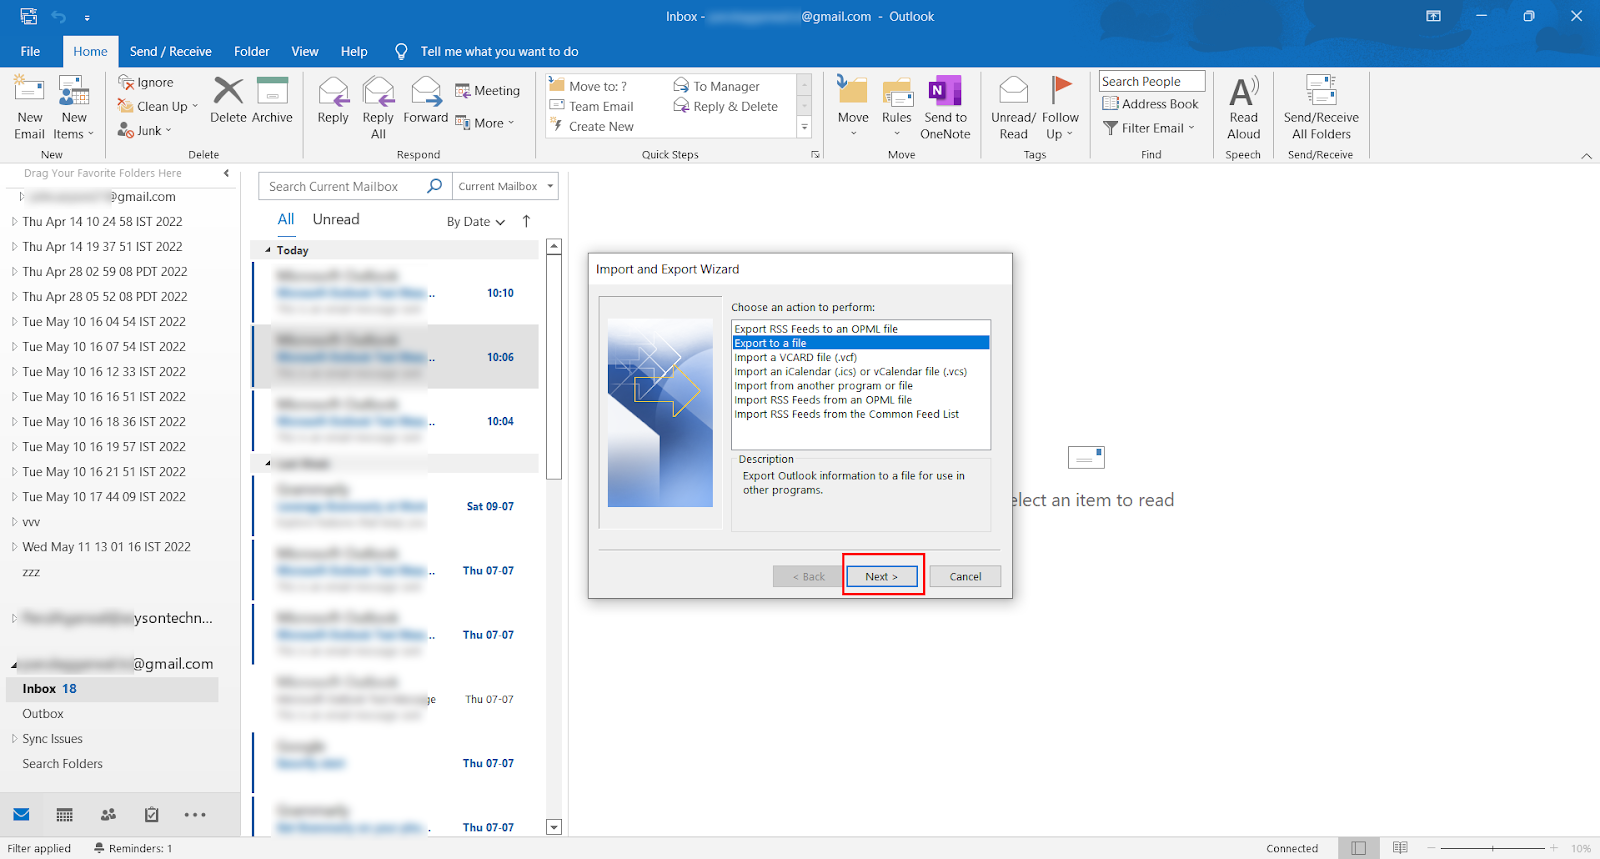The height and width of the screenshot is (859, 1600).
Task: Show Unread messages tab
Action: coord(336,219)
